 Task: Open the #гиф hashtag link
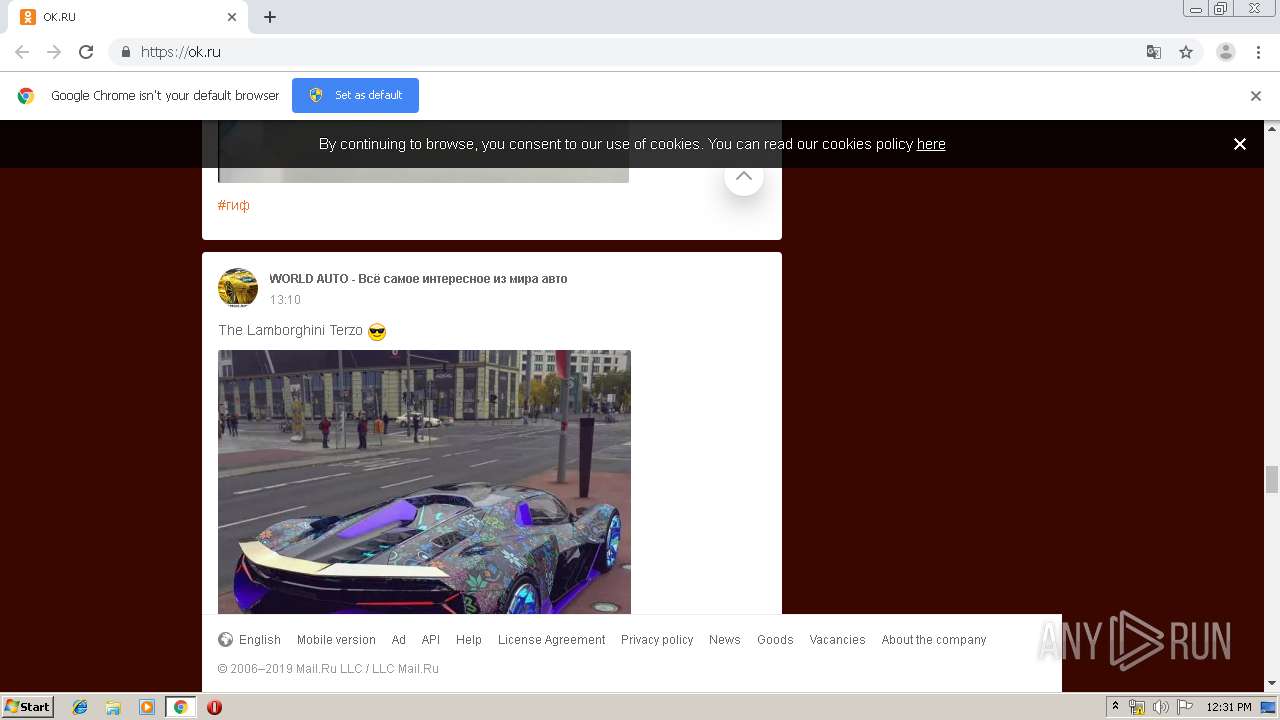(x=234, y=205)
